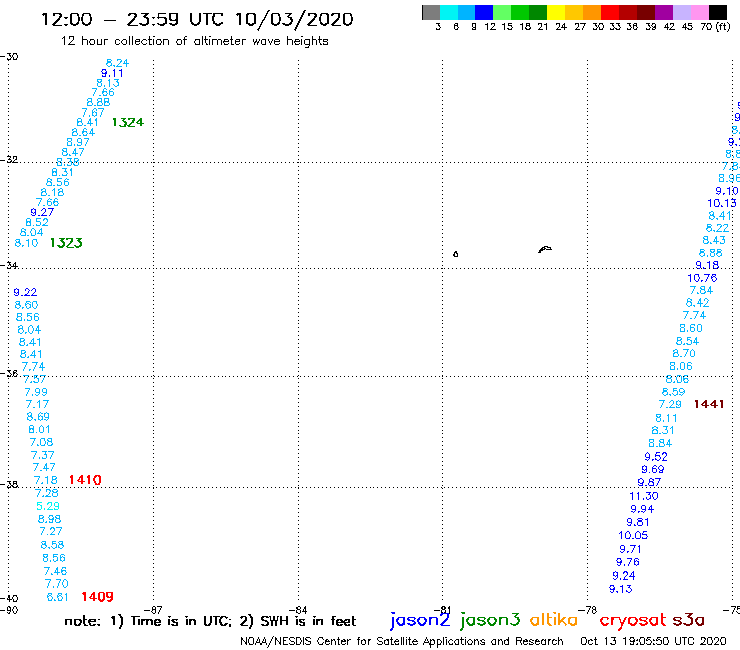The image size is (740, 650).
Task: Select the wave height value '9.27'
Action: [x=42, y=212]
